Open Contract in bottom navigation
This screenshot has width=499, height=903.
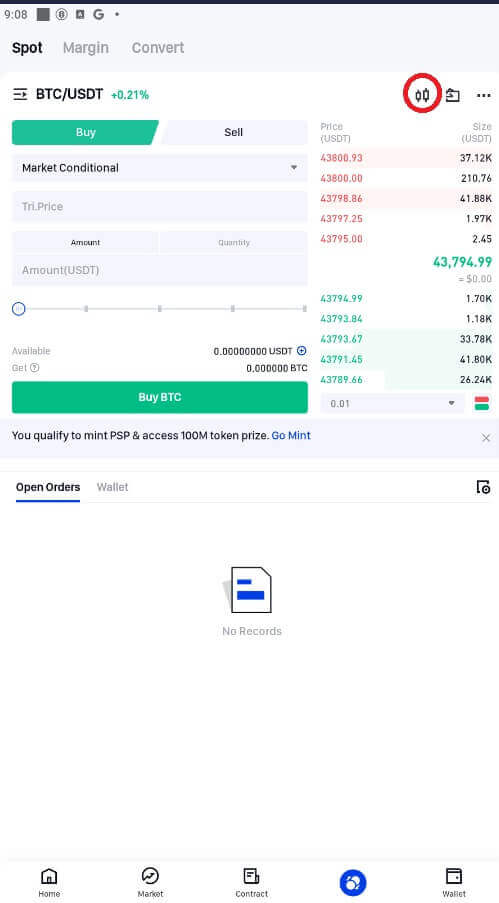pos(251,882)
